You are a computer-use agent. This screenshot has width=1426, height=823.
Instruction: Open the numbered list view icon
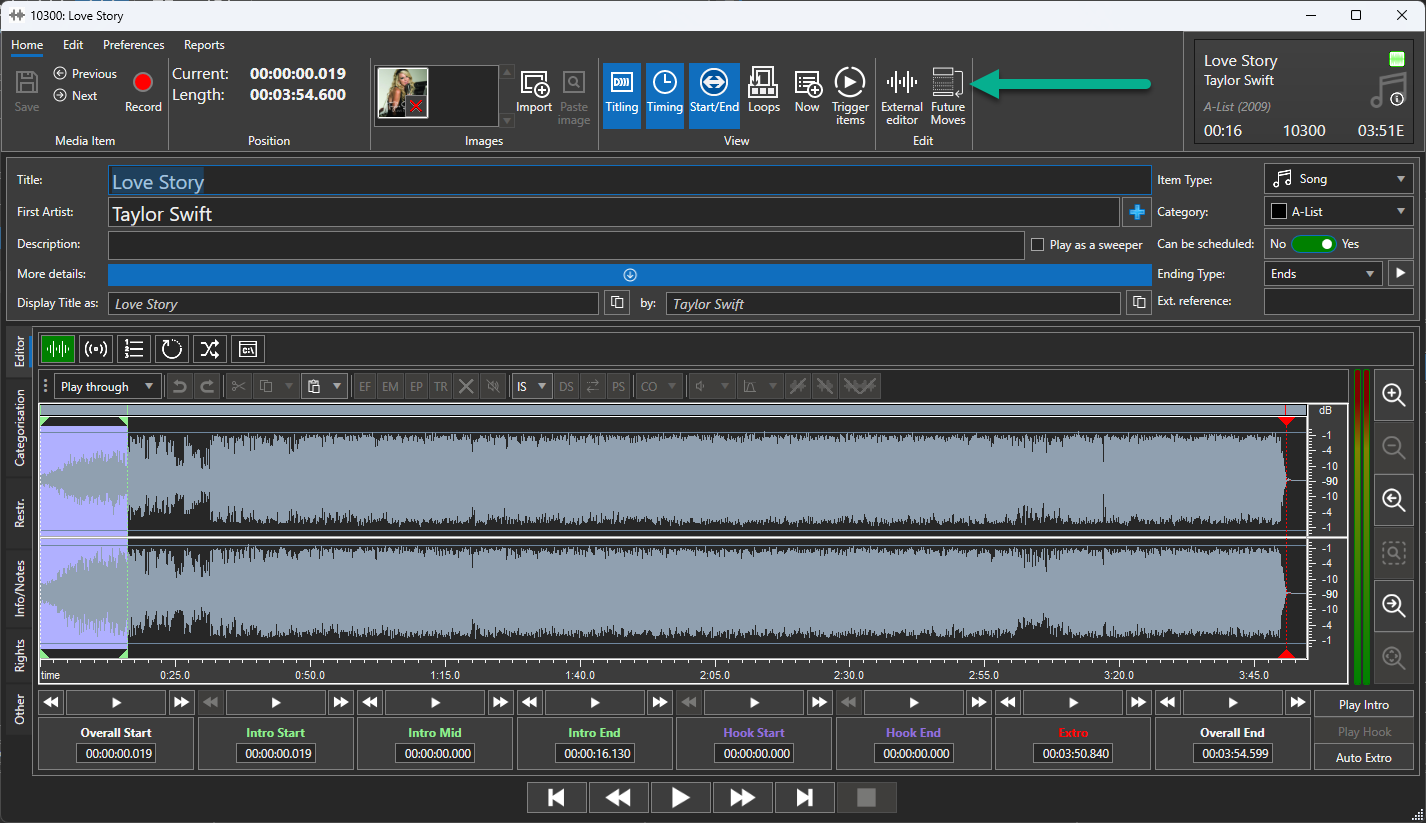click(134, 349)
